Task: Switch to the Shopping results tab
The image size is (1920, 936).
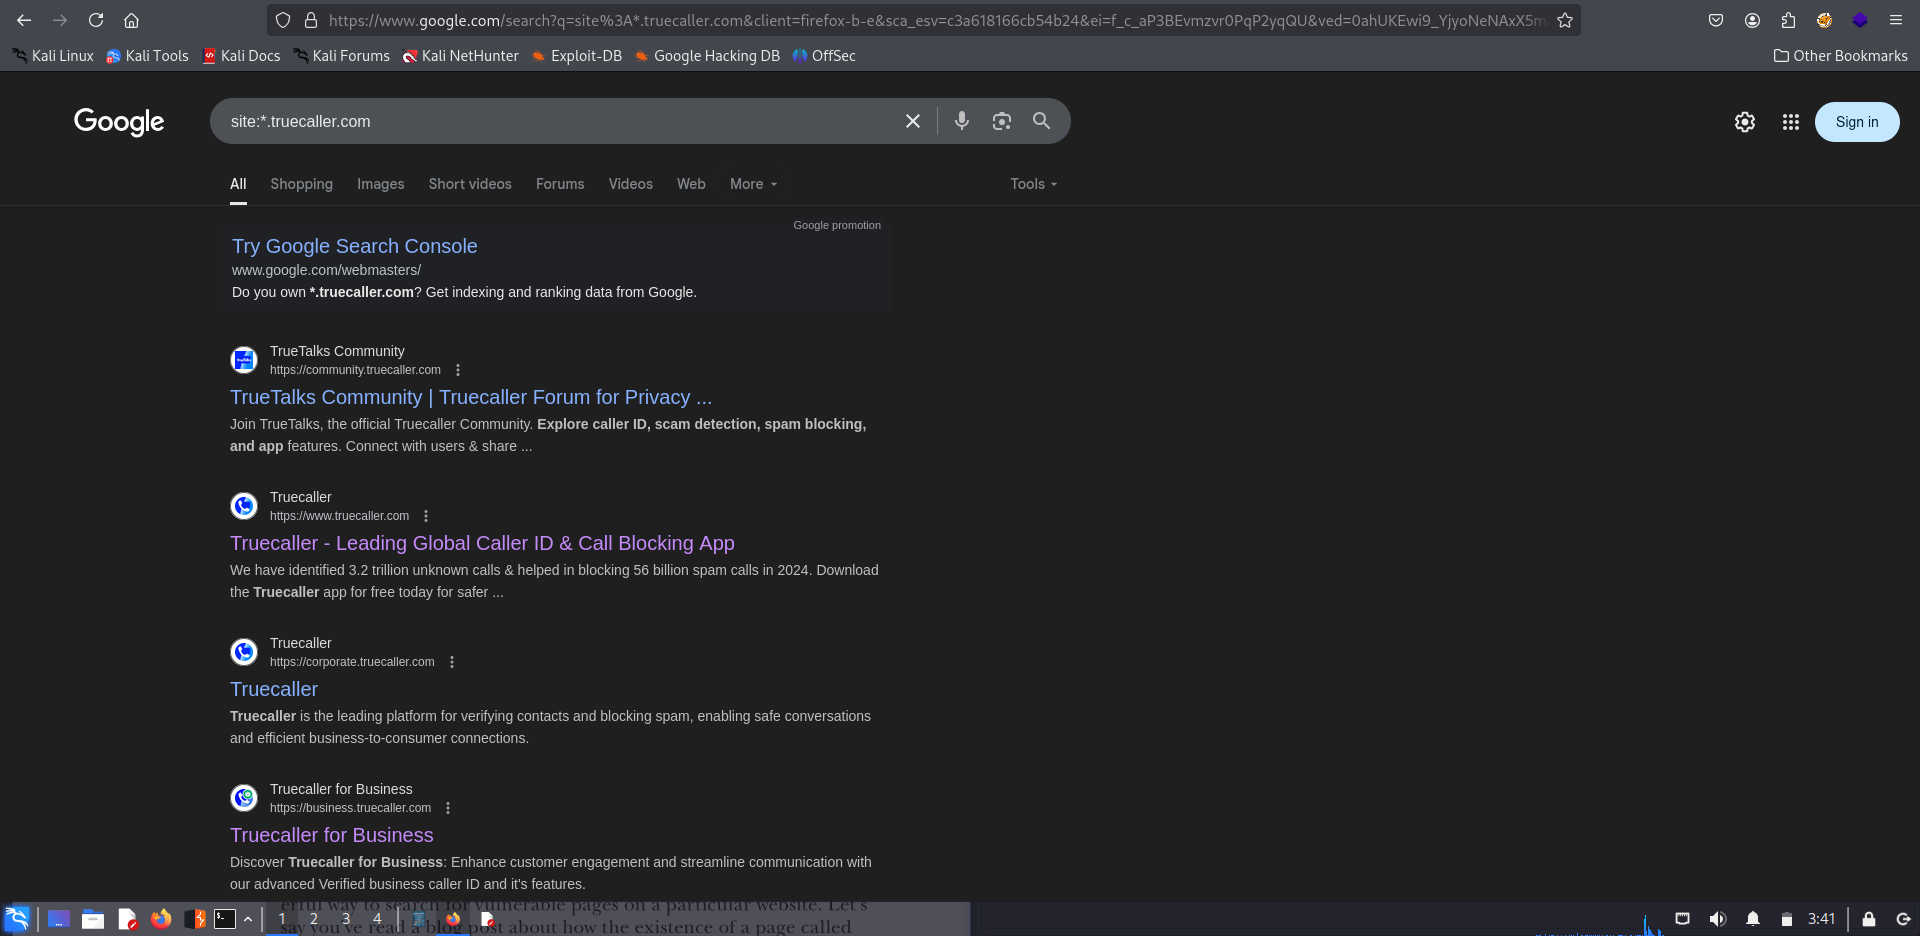Action: coord(301,184)
